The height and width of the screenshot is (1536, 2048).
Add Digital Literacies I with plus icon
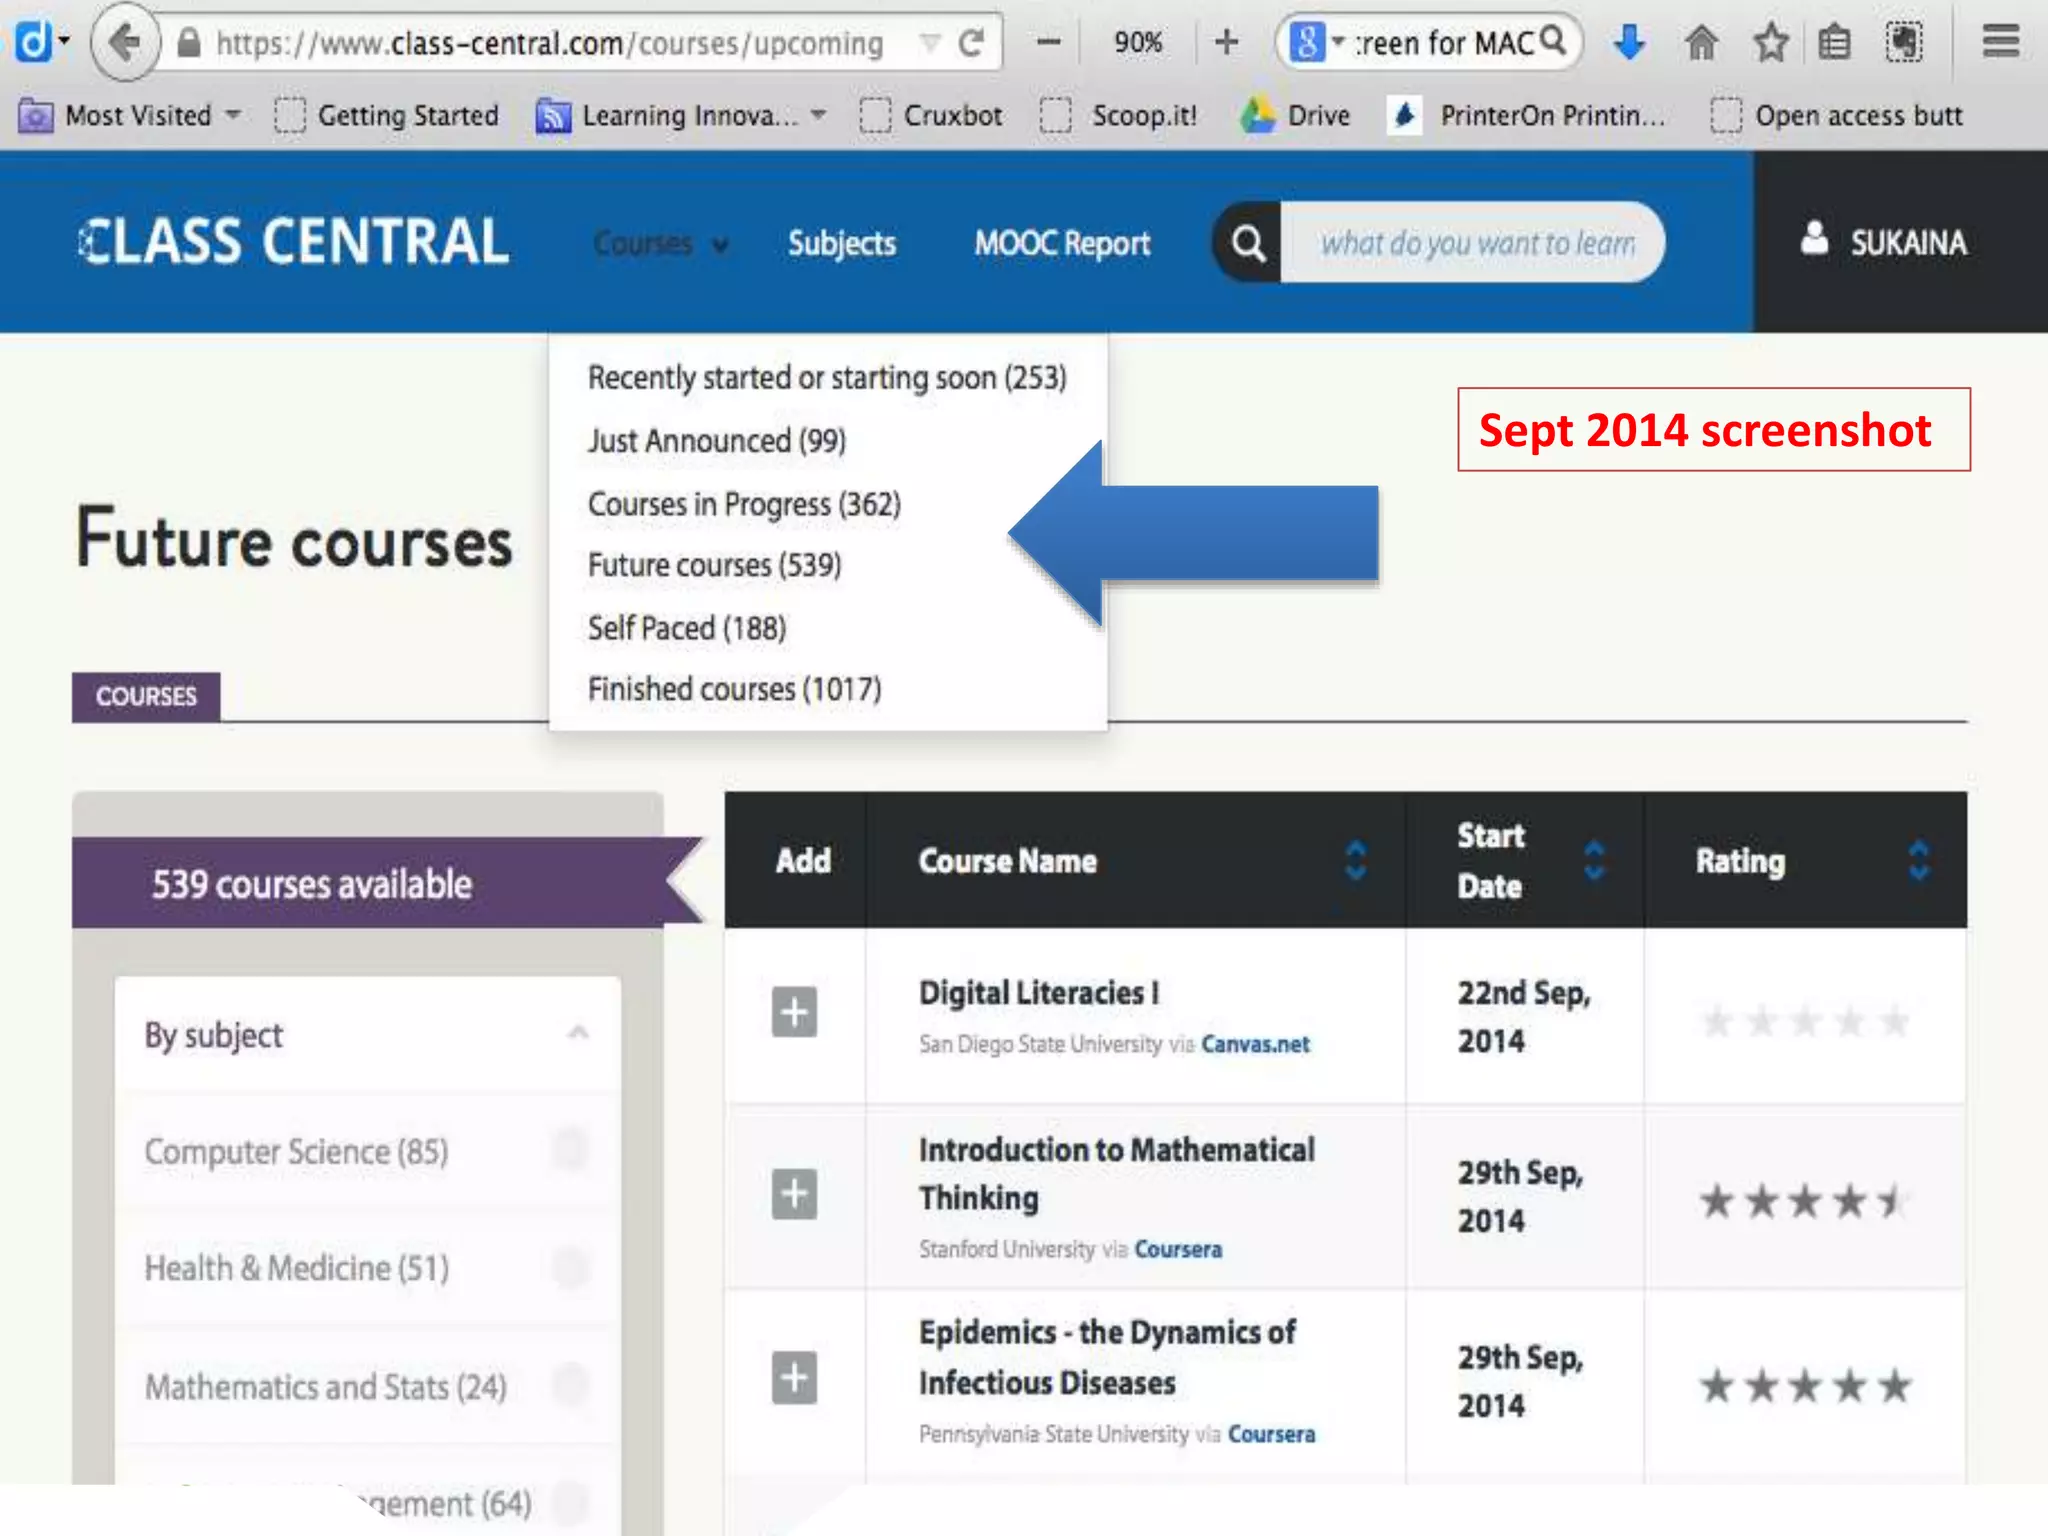coord(794,1012)
